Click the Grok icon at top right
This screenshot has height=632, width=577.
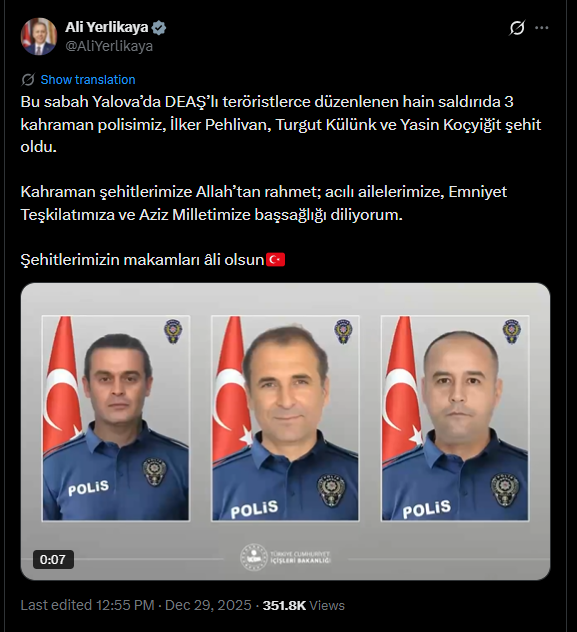(517, 28)
